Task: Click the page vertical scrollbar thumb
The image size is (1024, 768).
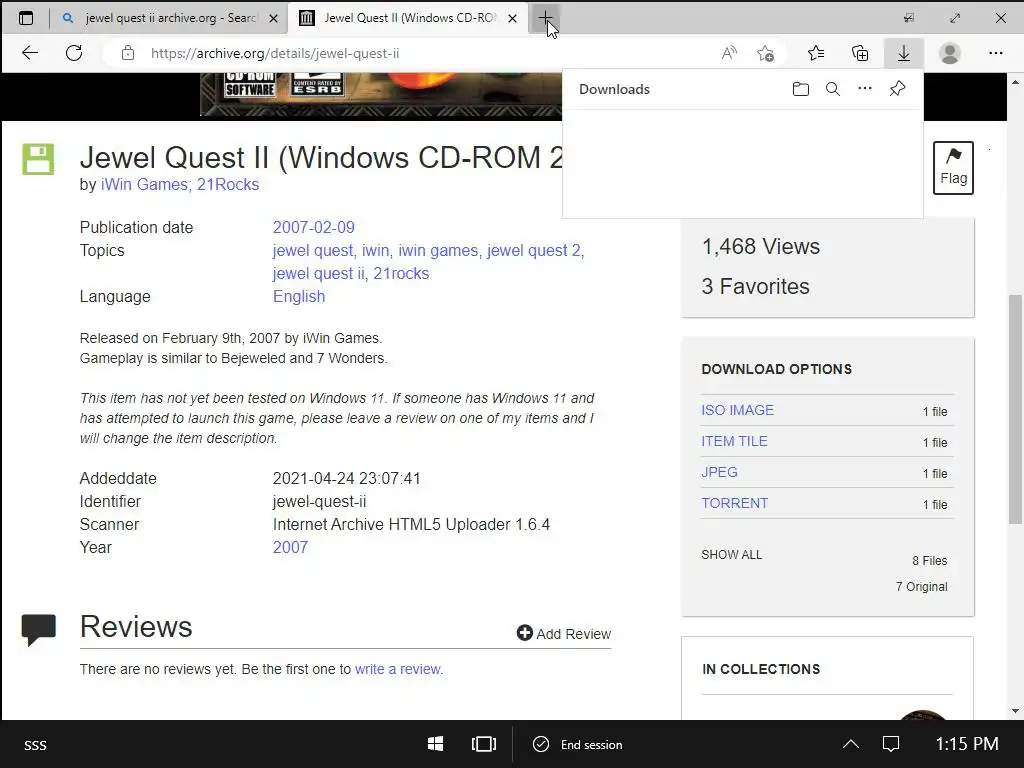Action: [1014, 409]
